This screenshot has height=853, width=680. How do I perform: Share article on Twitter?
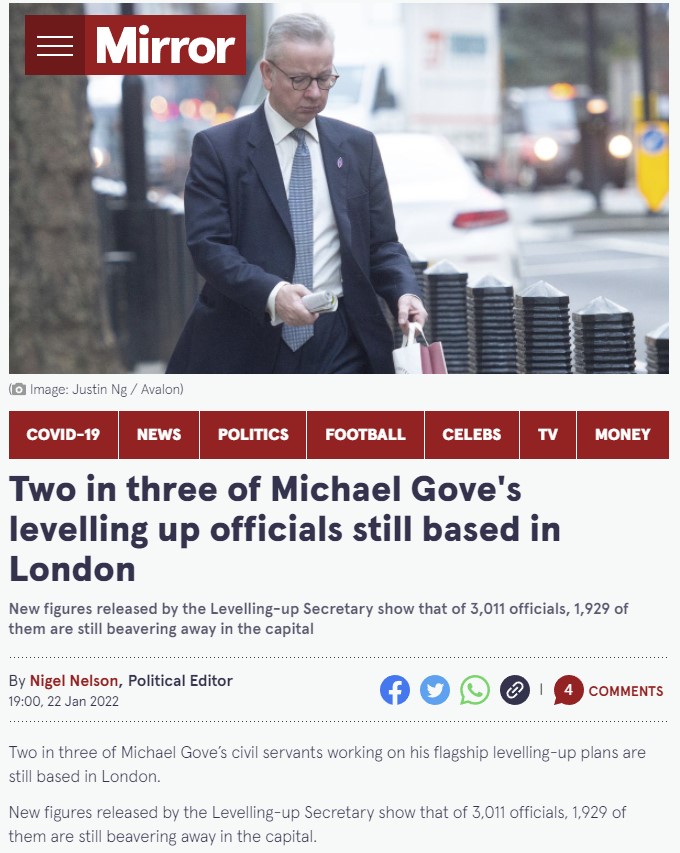(435, 690)
